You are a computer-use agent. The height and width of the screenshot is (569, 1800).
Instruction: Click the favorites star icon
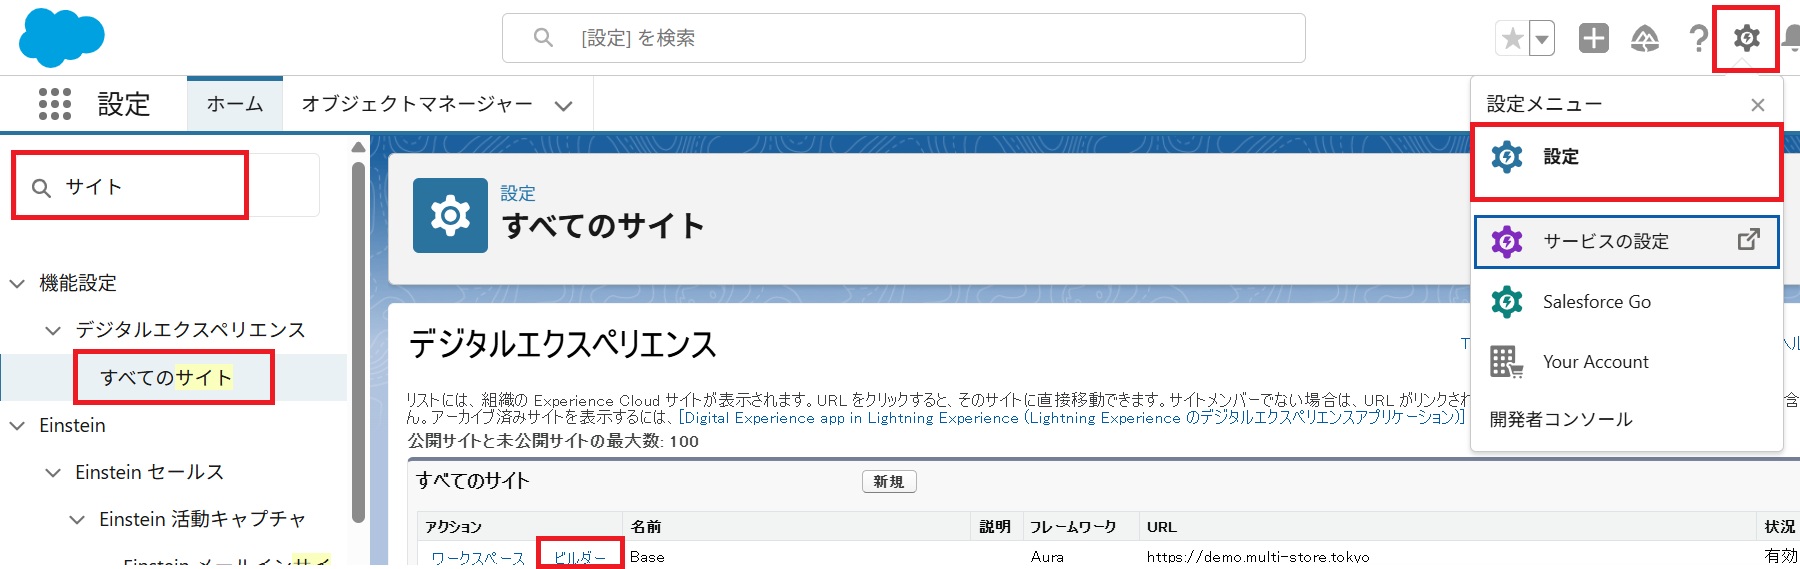pyautogui.click(x=1512, y=39)
